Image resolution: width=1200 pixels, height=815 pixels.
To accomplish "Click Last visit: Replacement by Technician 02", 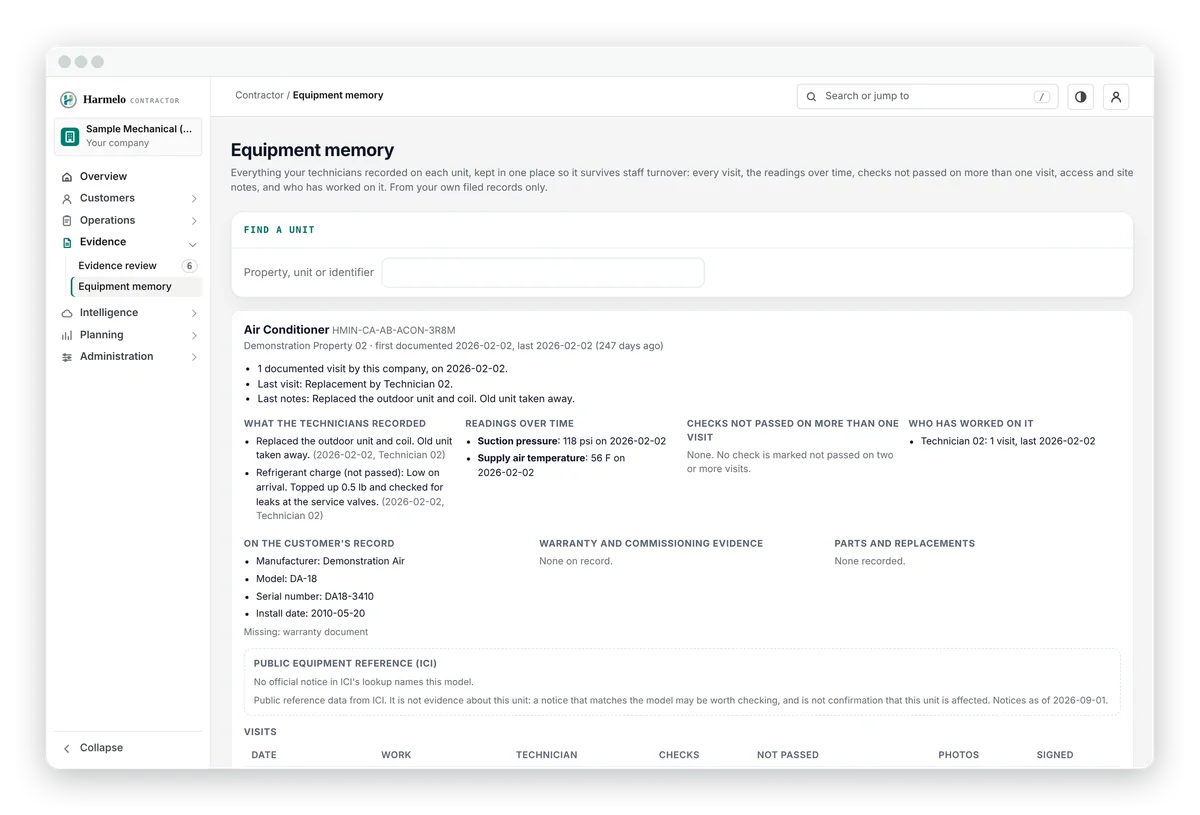I will pyautogui.click(x=355, y=384).
